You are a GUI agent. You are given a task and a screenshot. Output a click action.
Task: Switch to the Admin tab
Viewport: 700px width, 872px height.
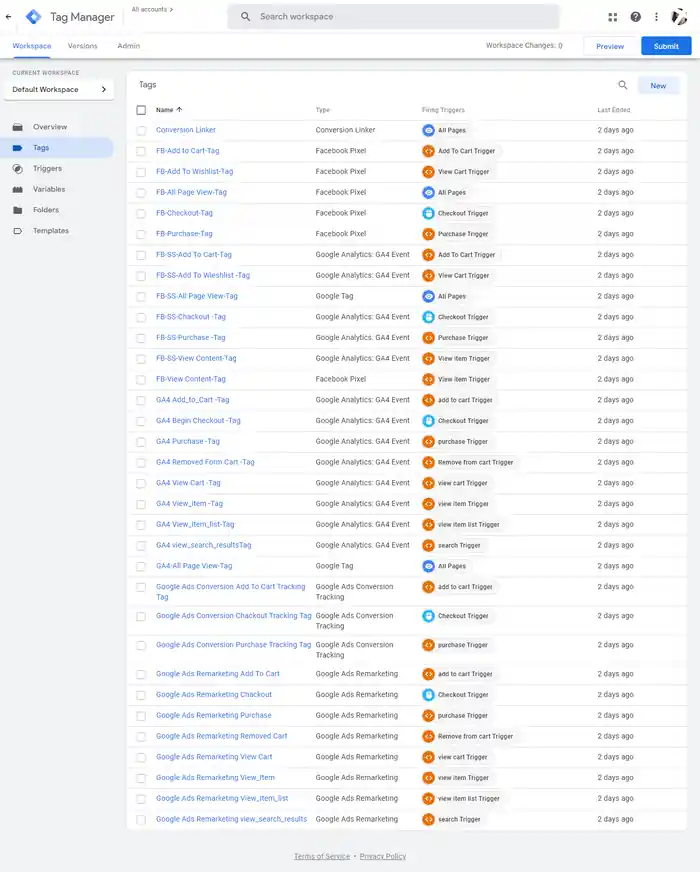[128, 46]
